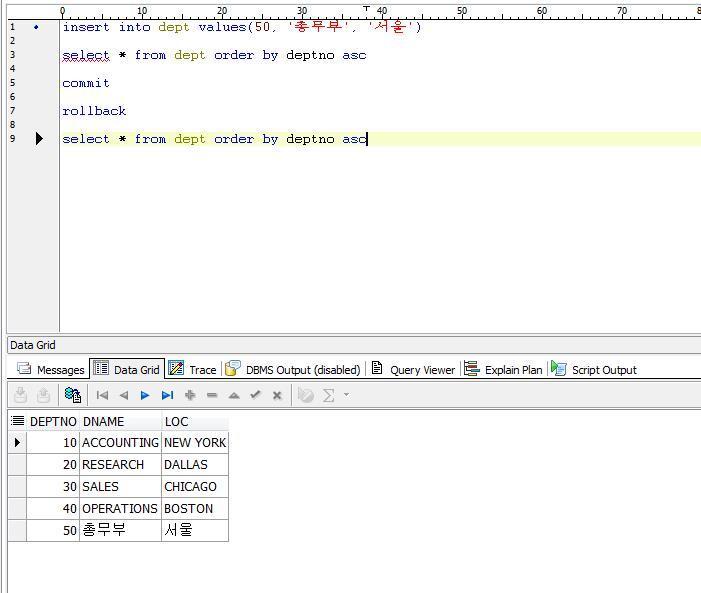
Task: Click the edit record triangle icon
Action: tap(234, 395)
